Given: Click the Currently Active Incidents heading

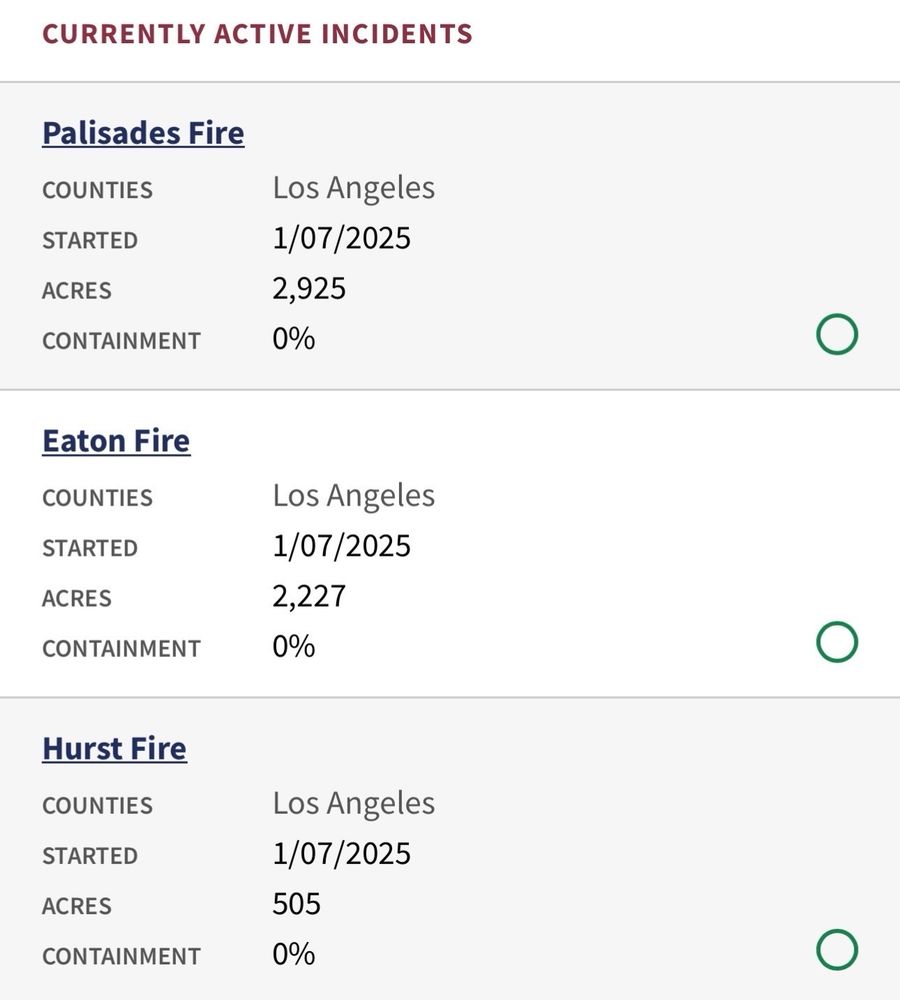Looking at the screenshot, I should pyautogui.click(x=257, y=33).
